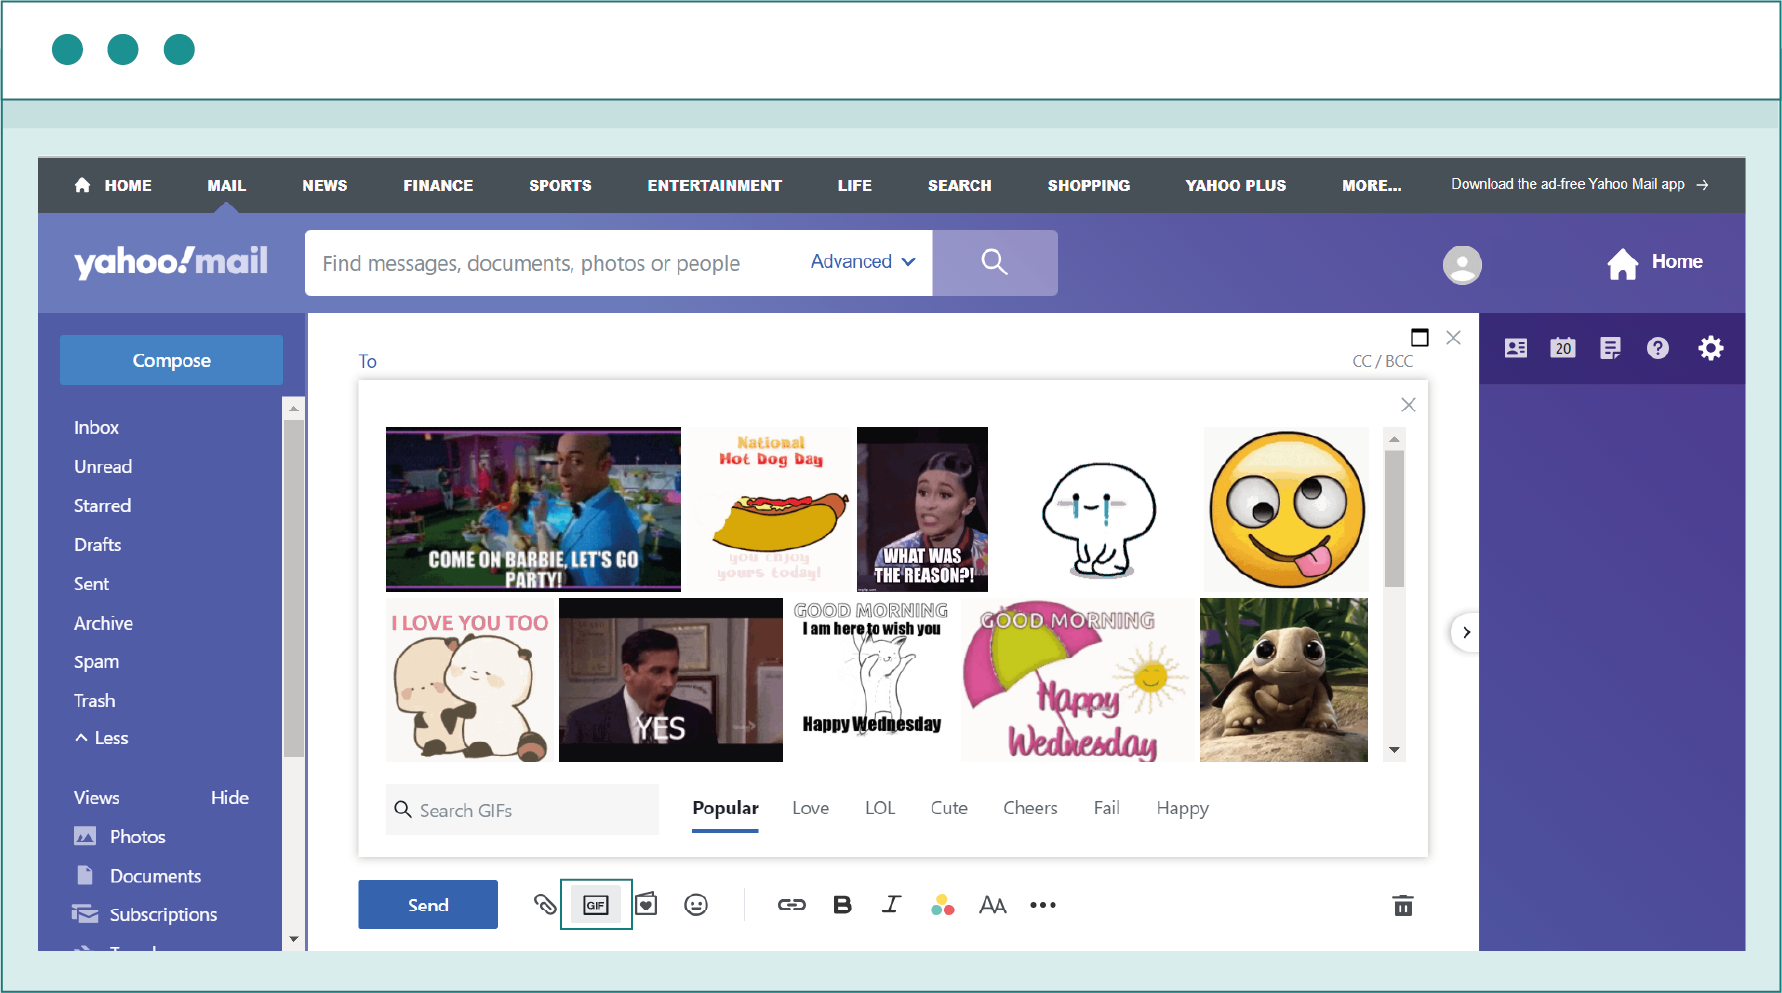Screen dimensions: 1782x993
Task: Open Yahoo Mail settings gear
Action: [x=1711, y=348]
